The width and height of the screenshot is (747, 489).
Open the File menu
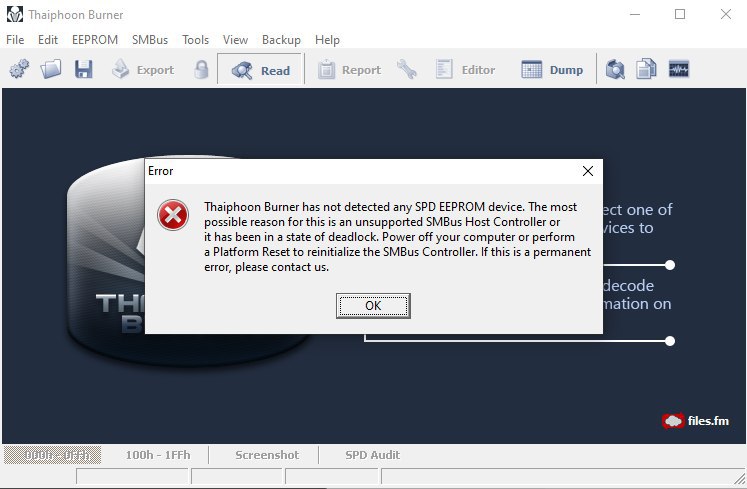coord(15,40)
